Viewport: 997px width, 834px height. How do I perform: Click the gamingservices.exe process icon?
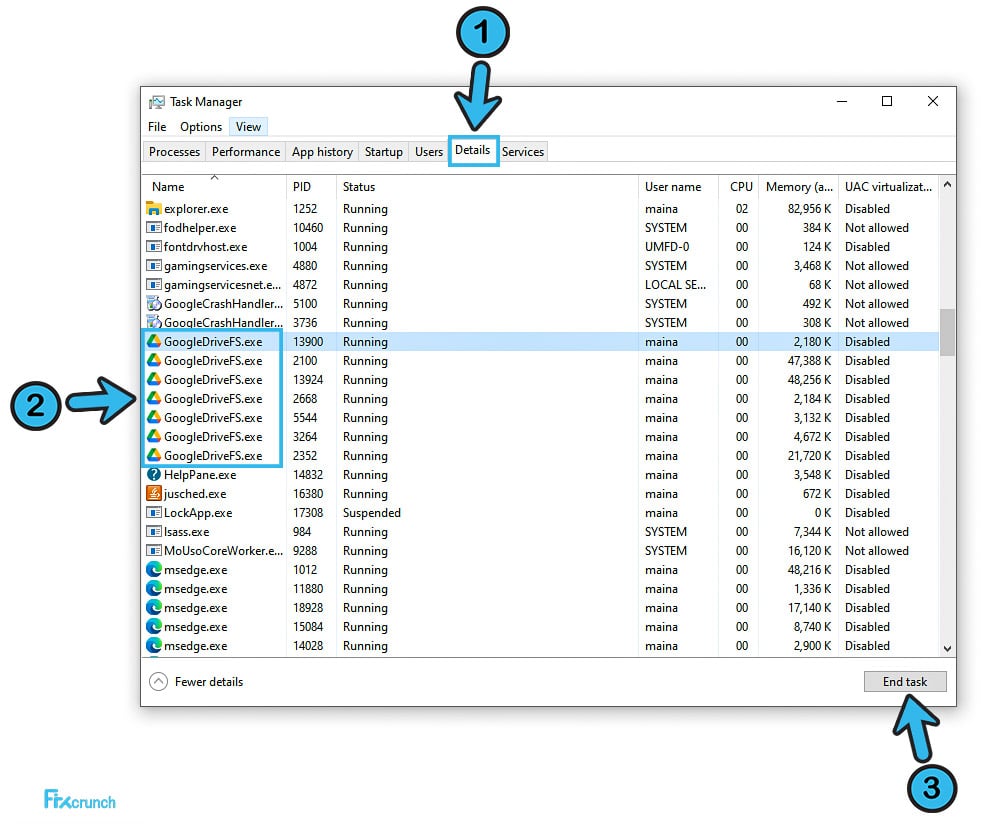coord(154,266)
